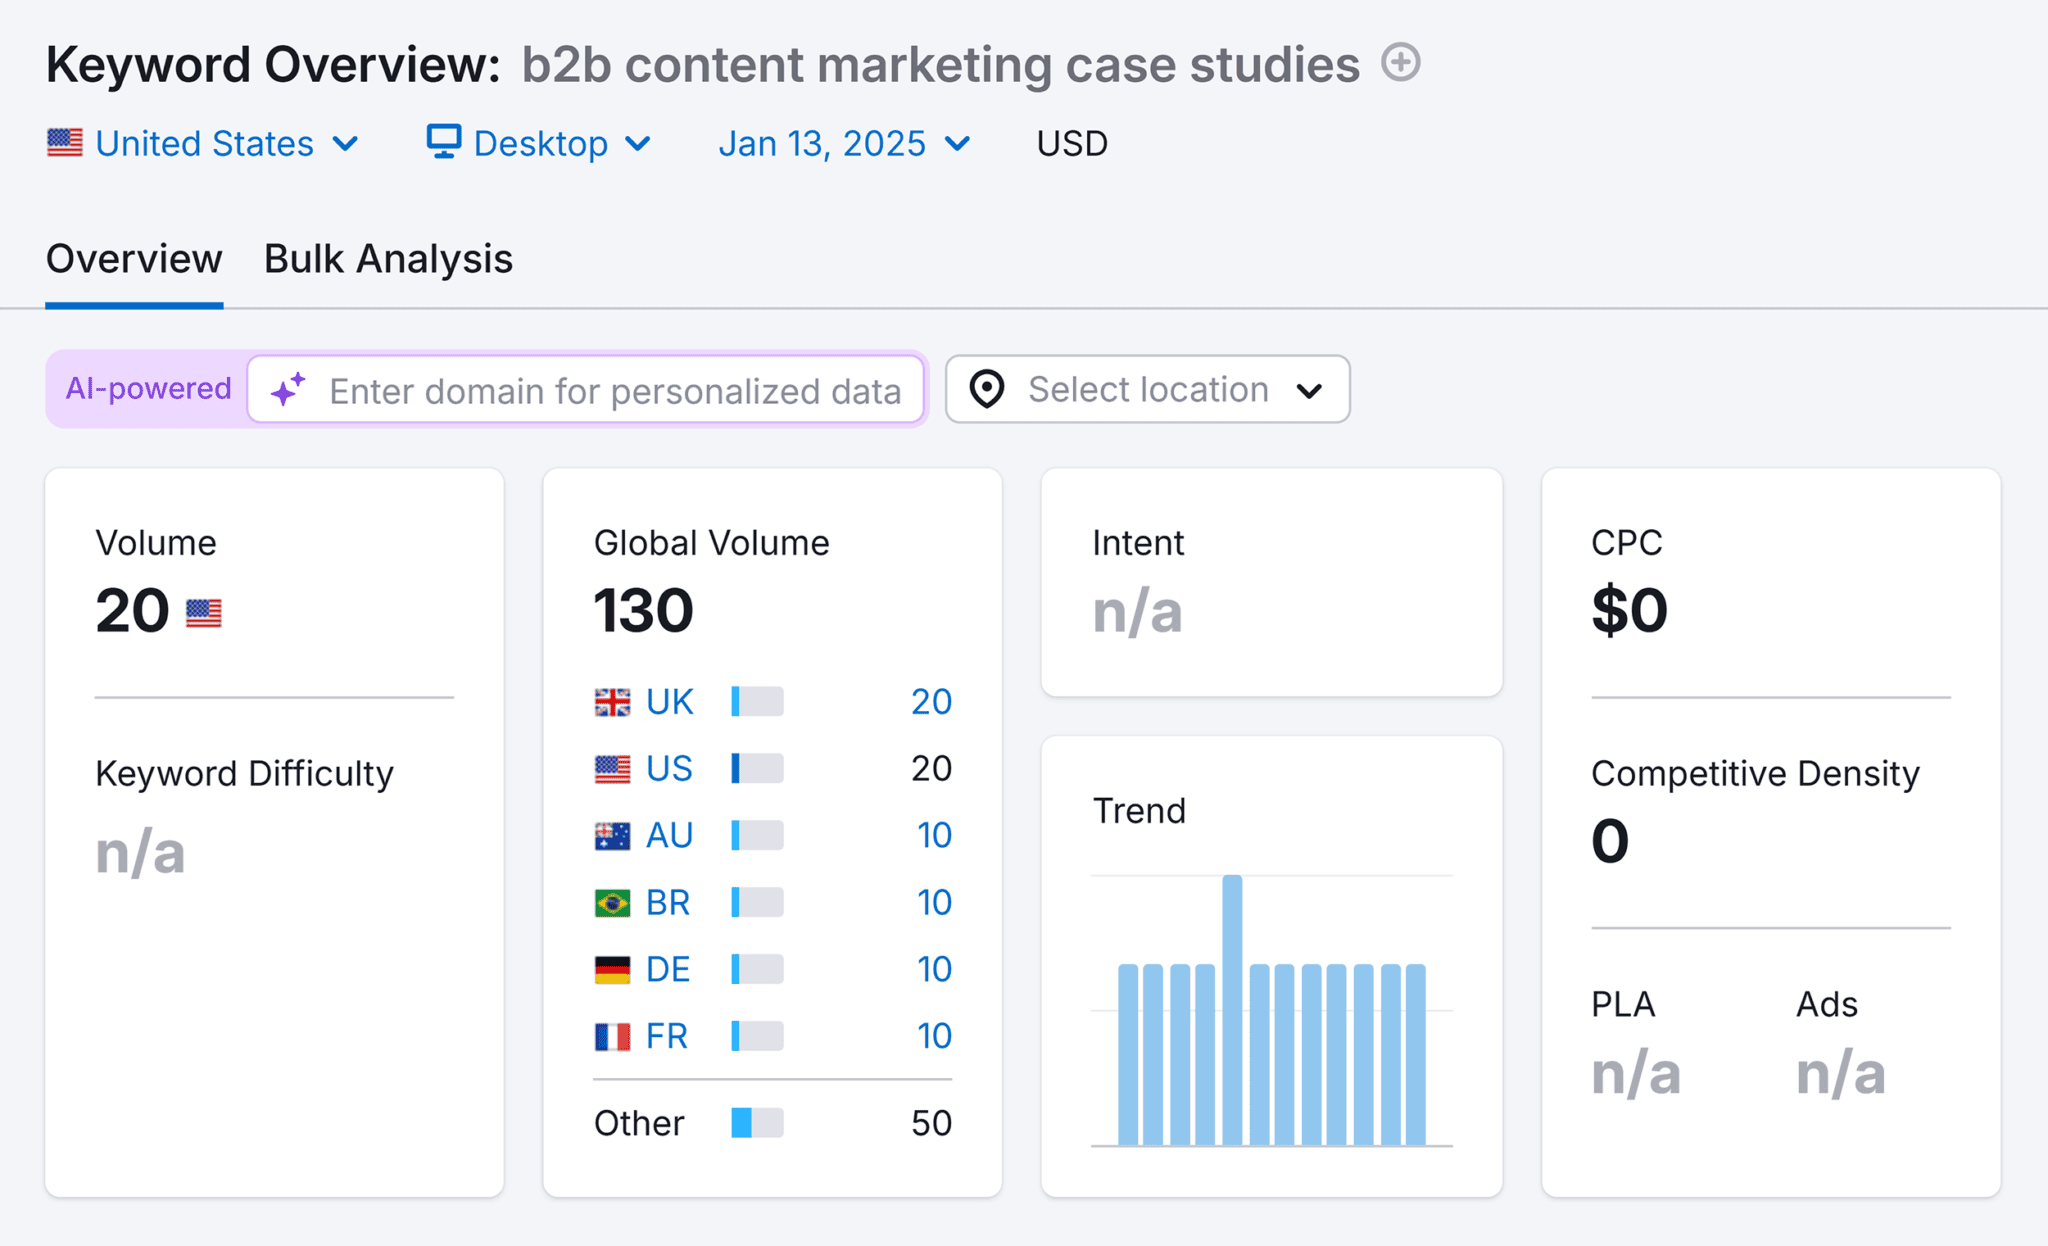Viewport: 2048px width, 1246px height.
Task: Click the France flag icon
Action: pyautogui.click(x=611, y=1035)
